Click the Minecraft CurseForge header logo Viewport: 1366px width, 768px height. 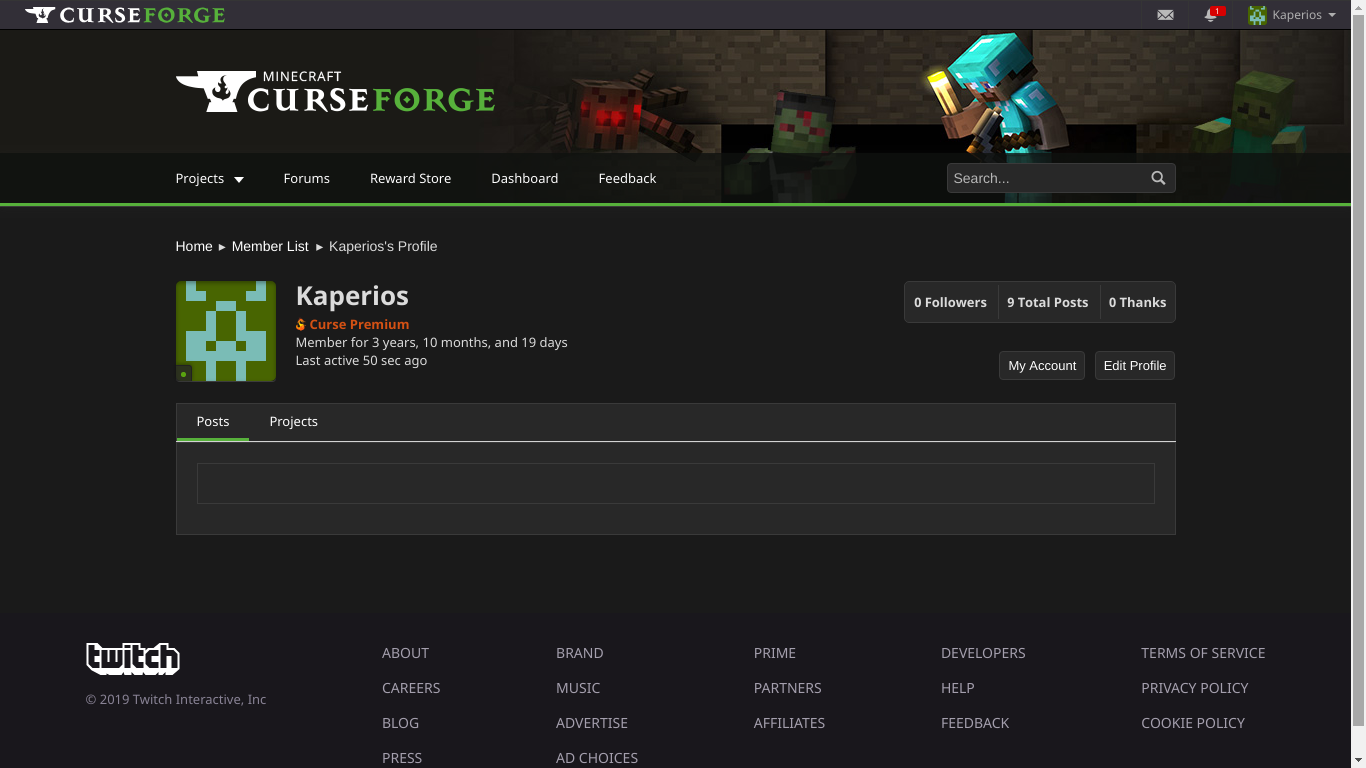(x=335, y=90)
